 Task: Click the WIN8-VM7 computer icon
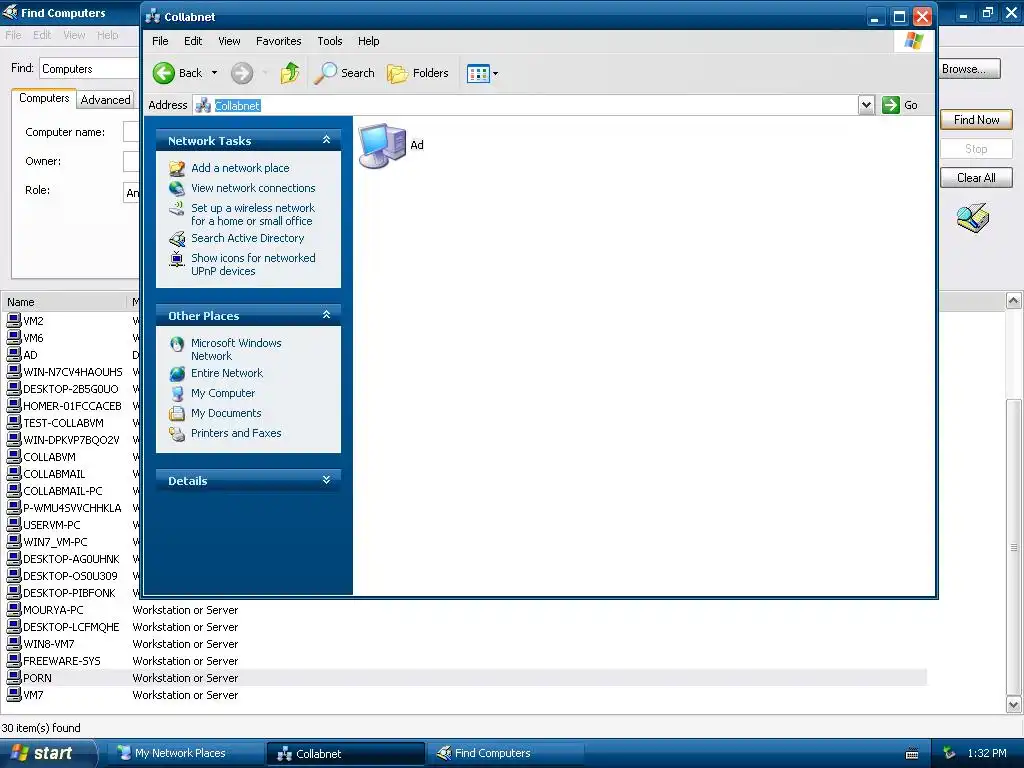[14, 643]
